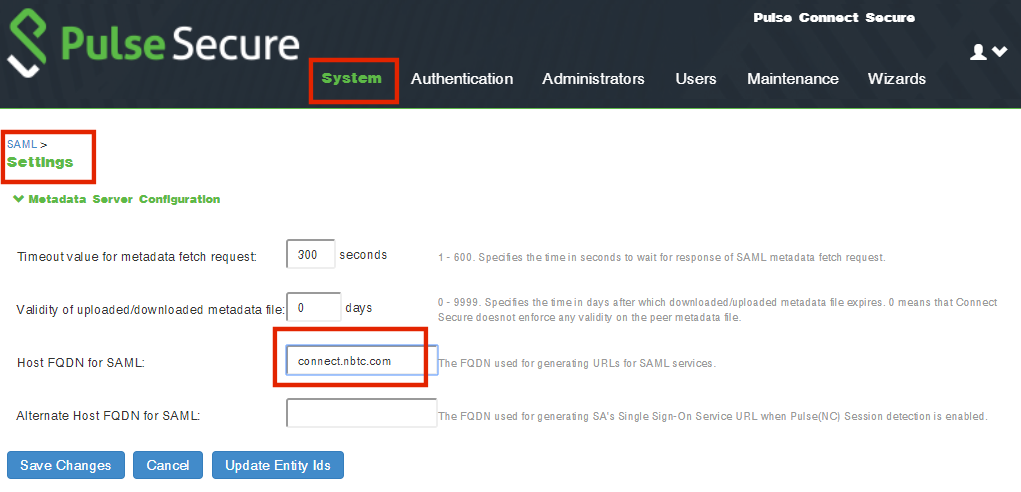Click the 'Pulse Connect Secure' header text
This screenshot has width=1021, height=492.
(834, 18)
